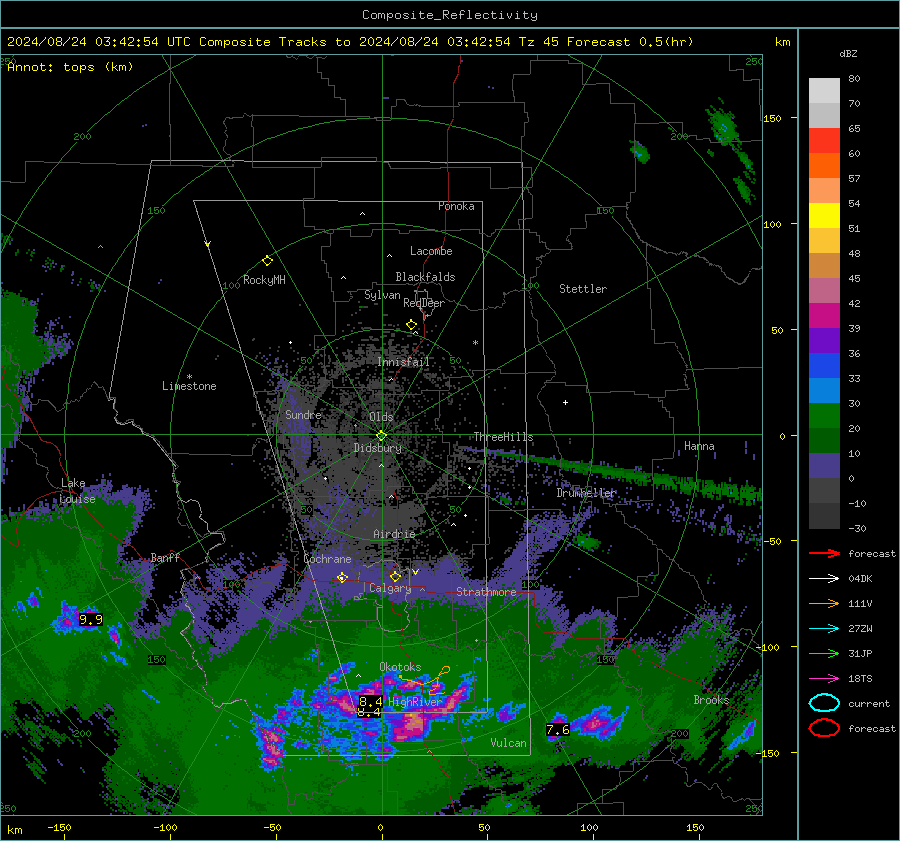Image resolution: width=900 pixels, height=841 pixels.
Task: Click the Composite Tracks timestamp header text
Action: tap(350, 42)
